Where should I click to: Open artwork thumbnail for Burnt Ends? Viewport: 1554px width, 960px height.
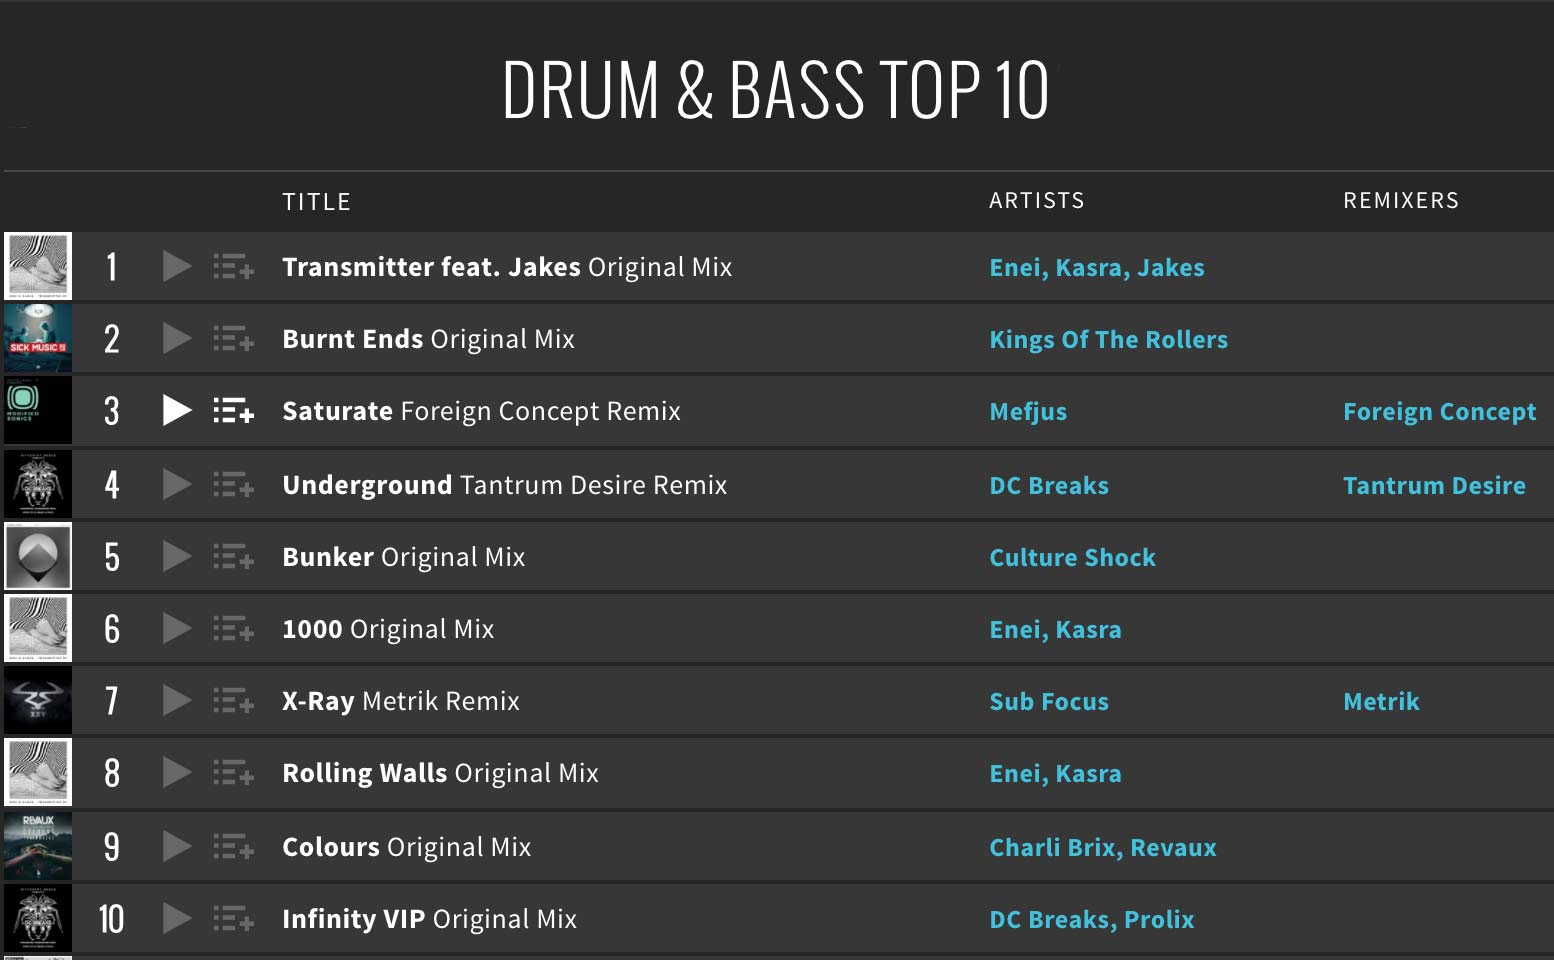[38, 339]
